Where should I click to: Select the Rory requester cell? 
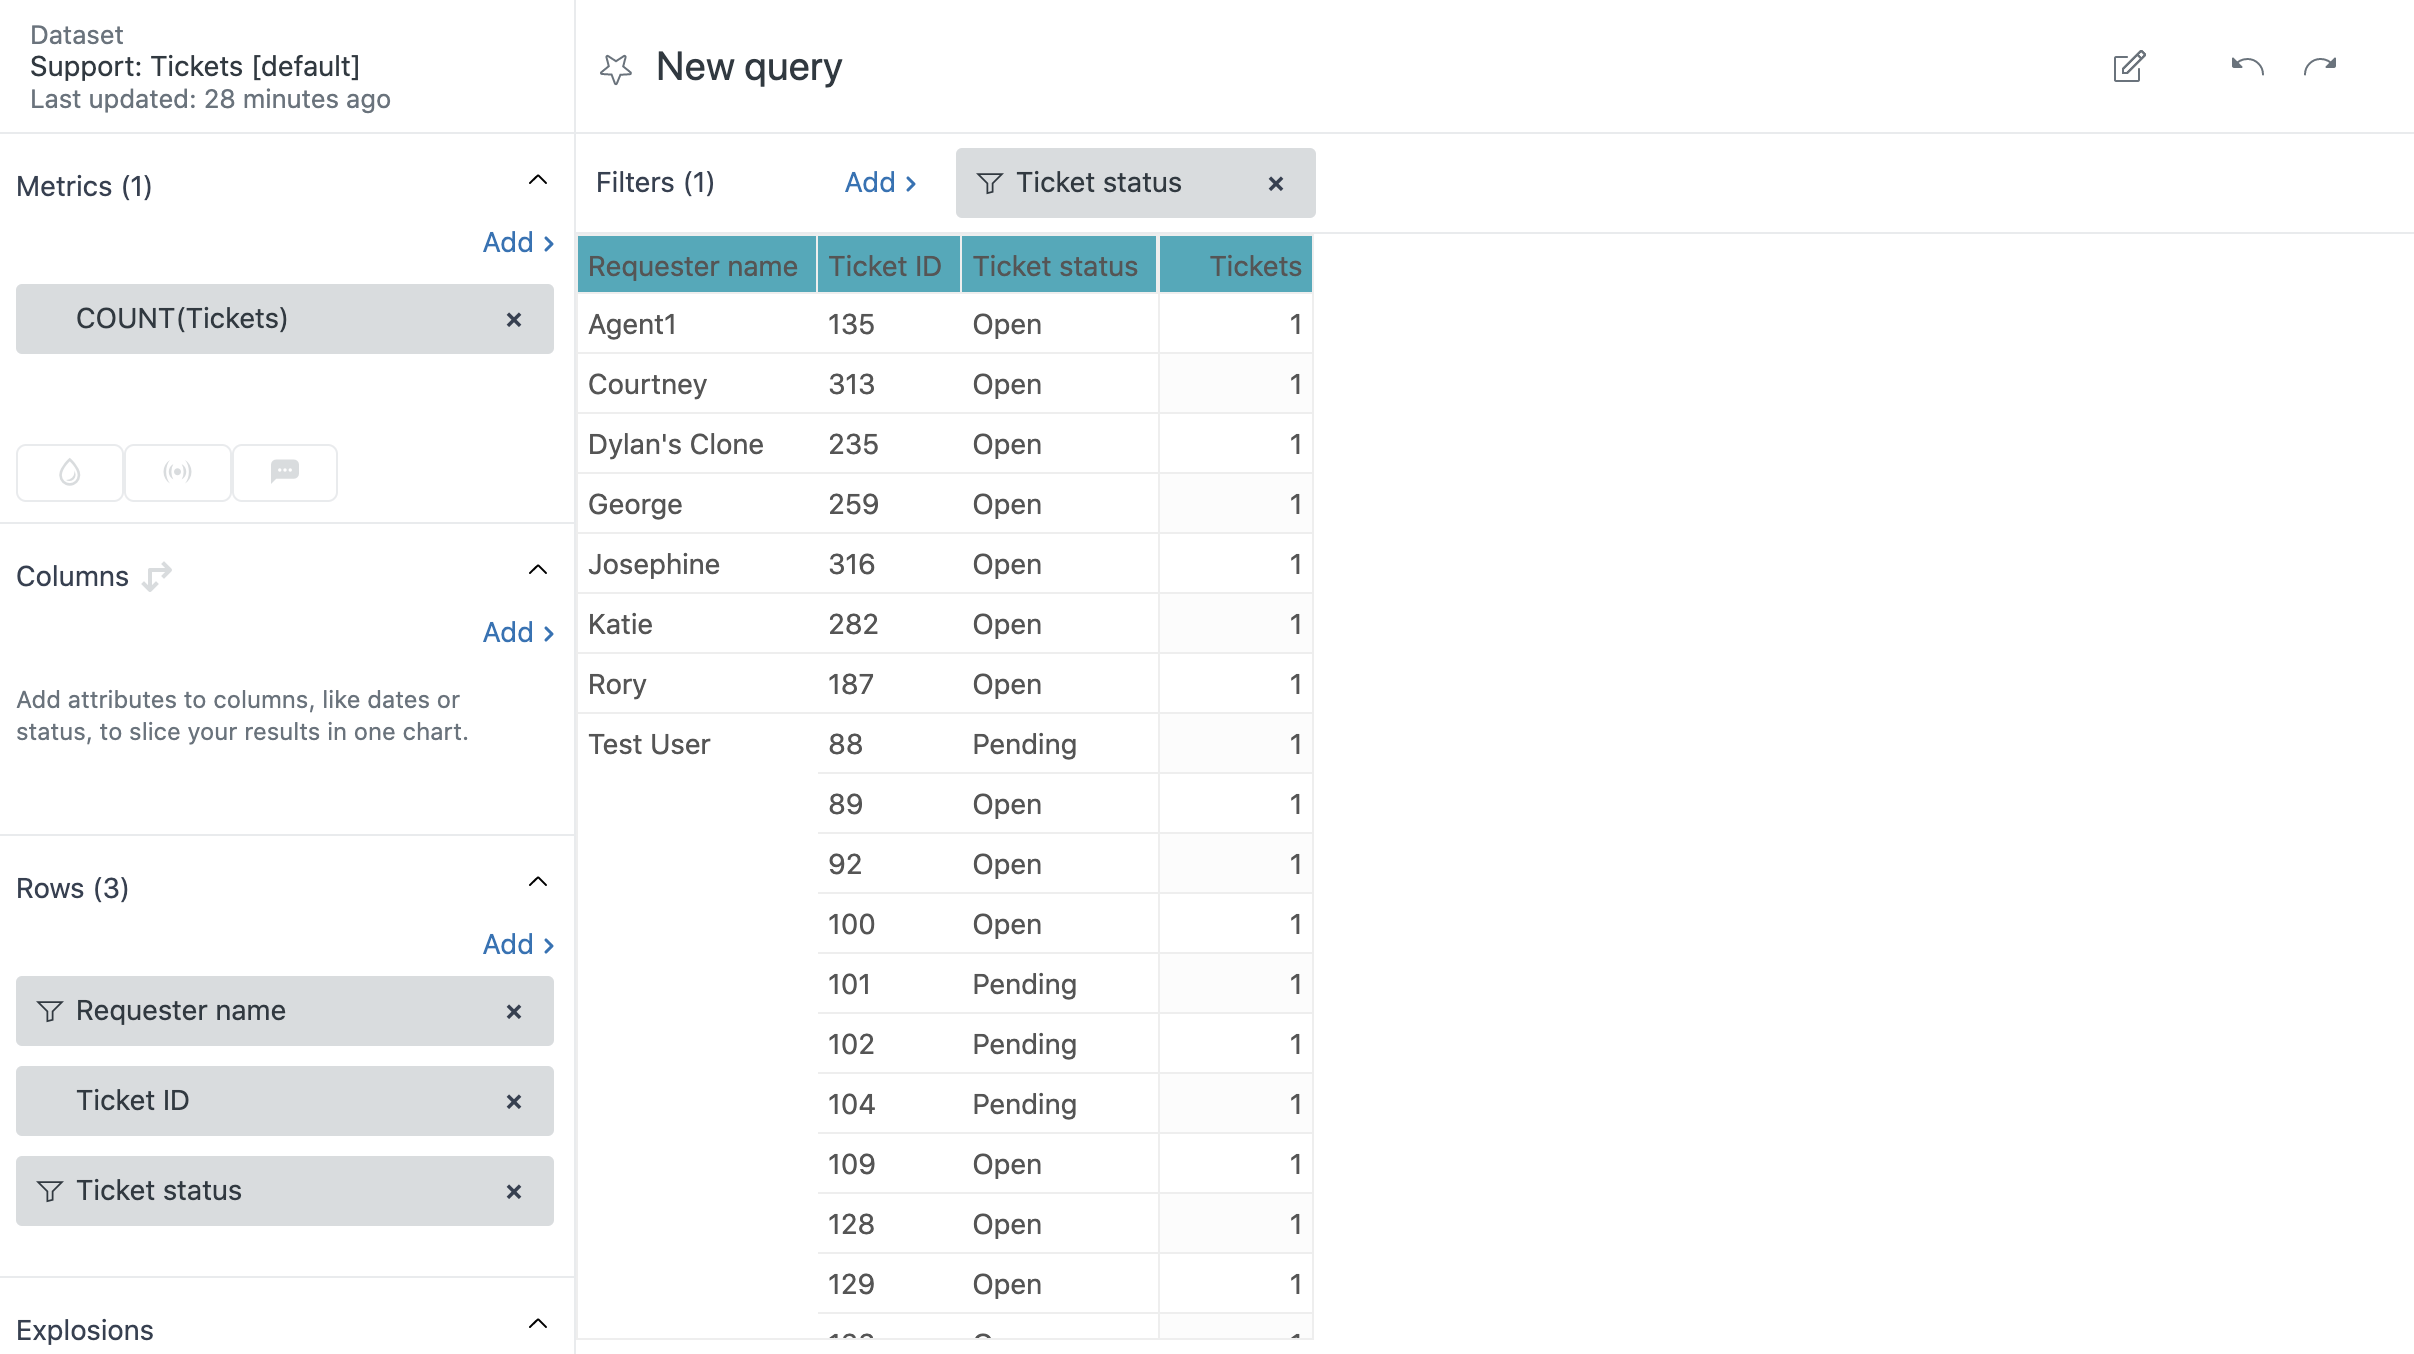pyautogui.click(x=697, y=684)
